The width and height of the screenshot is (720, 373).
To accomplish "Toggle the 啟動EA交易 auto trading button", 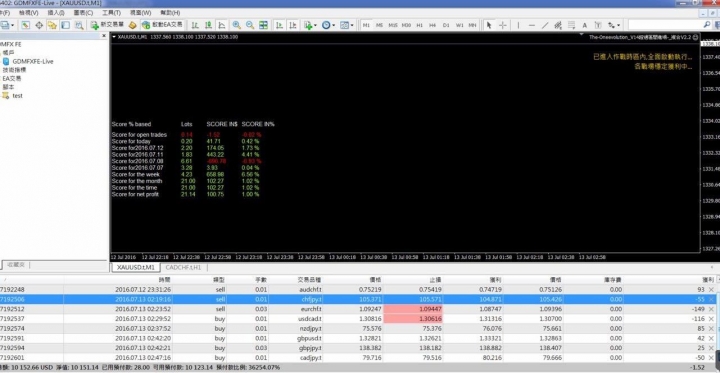I will click(x=162, y=25).
